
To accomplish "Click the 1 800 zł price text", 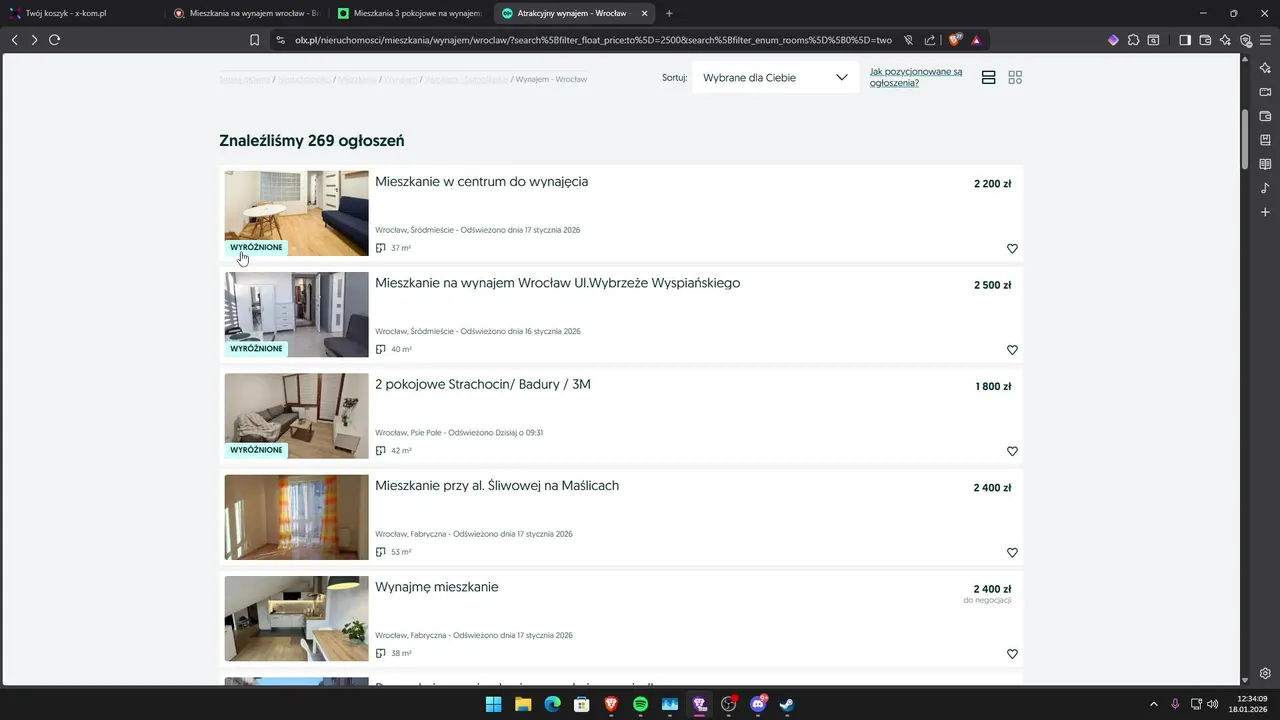I will [993, 387].
